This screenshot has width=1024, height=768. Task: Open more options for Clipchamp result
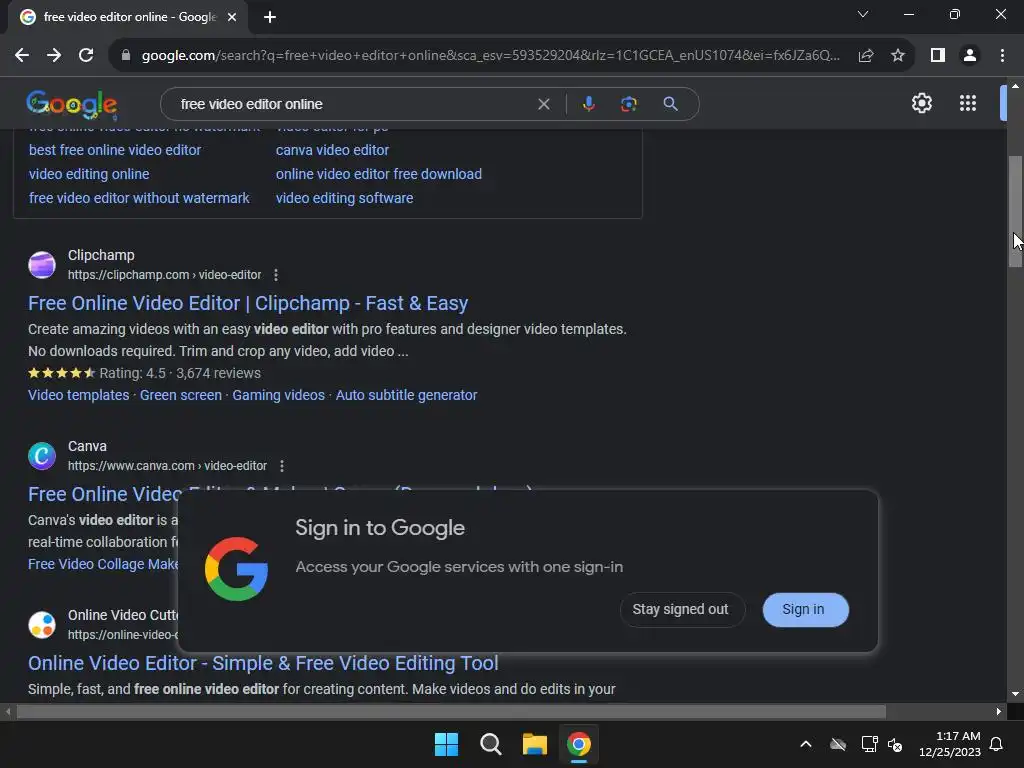point(276,275)
